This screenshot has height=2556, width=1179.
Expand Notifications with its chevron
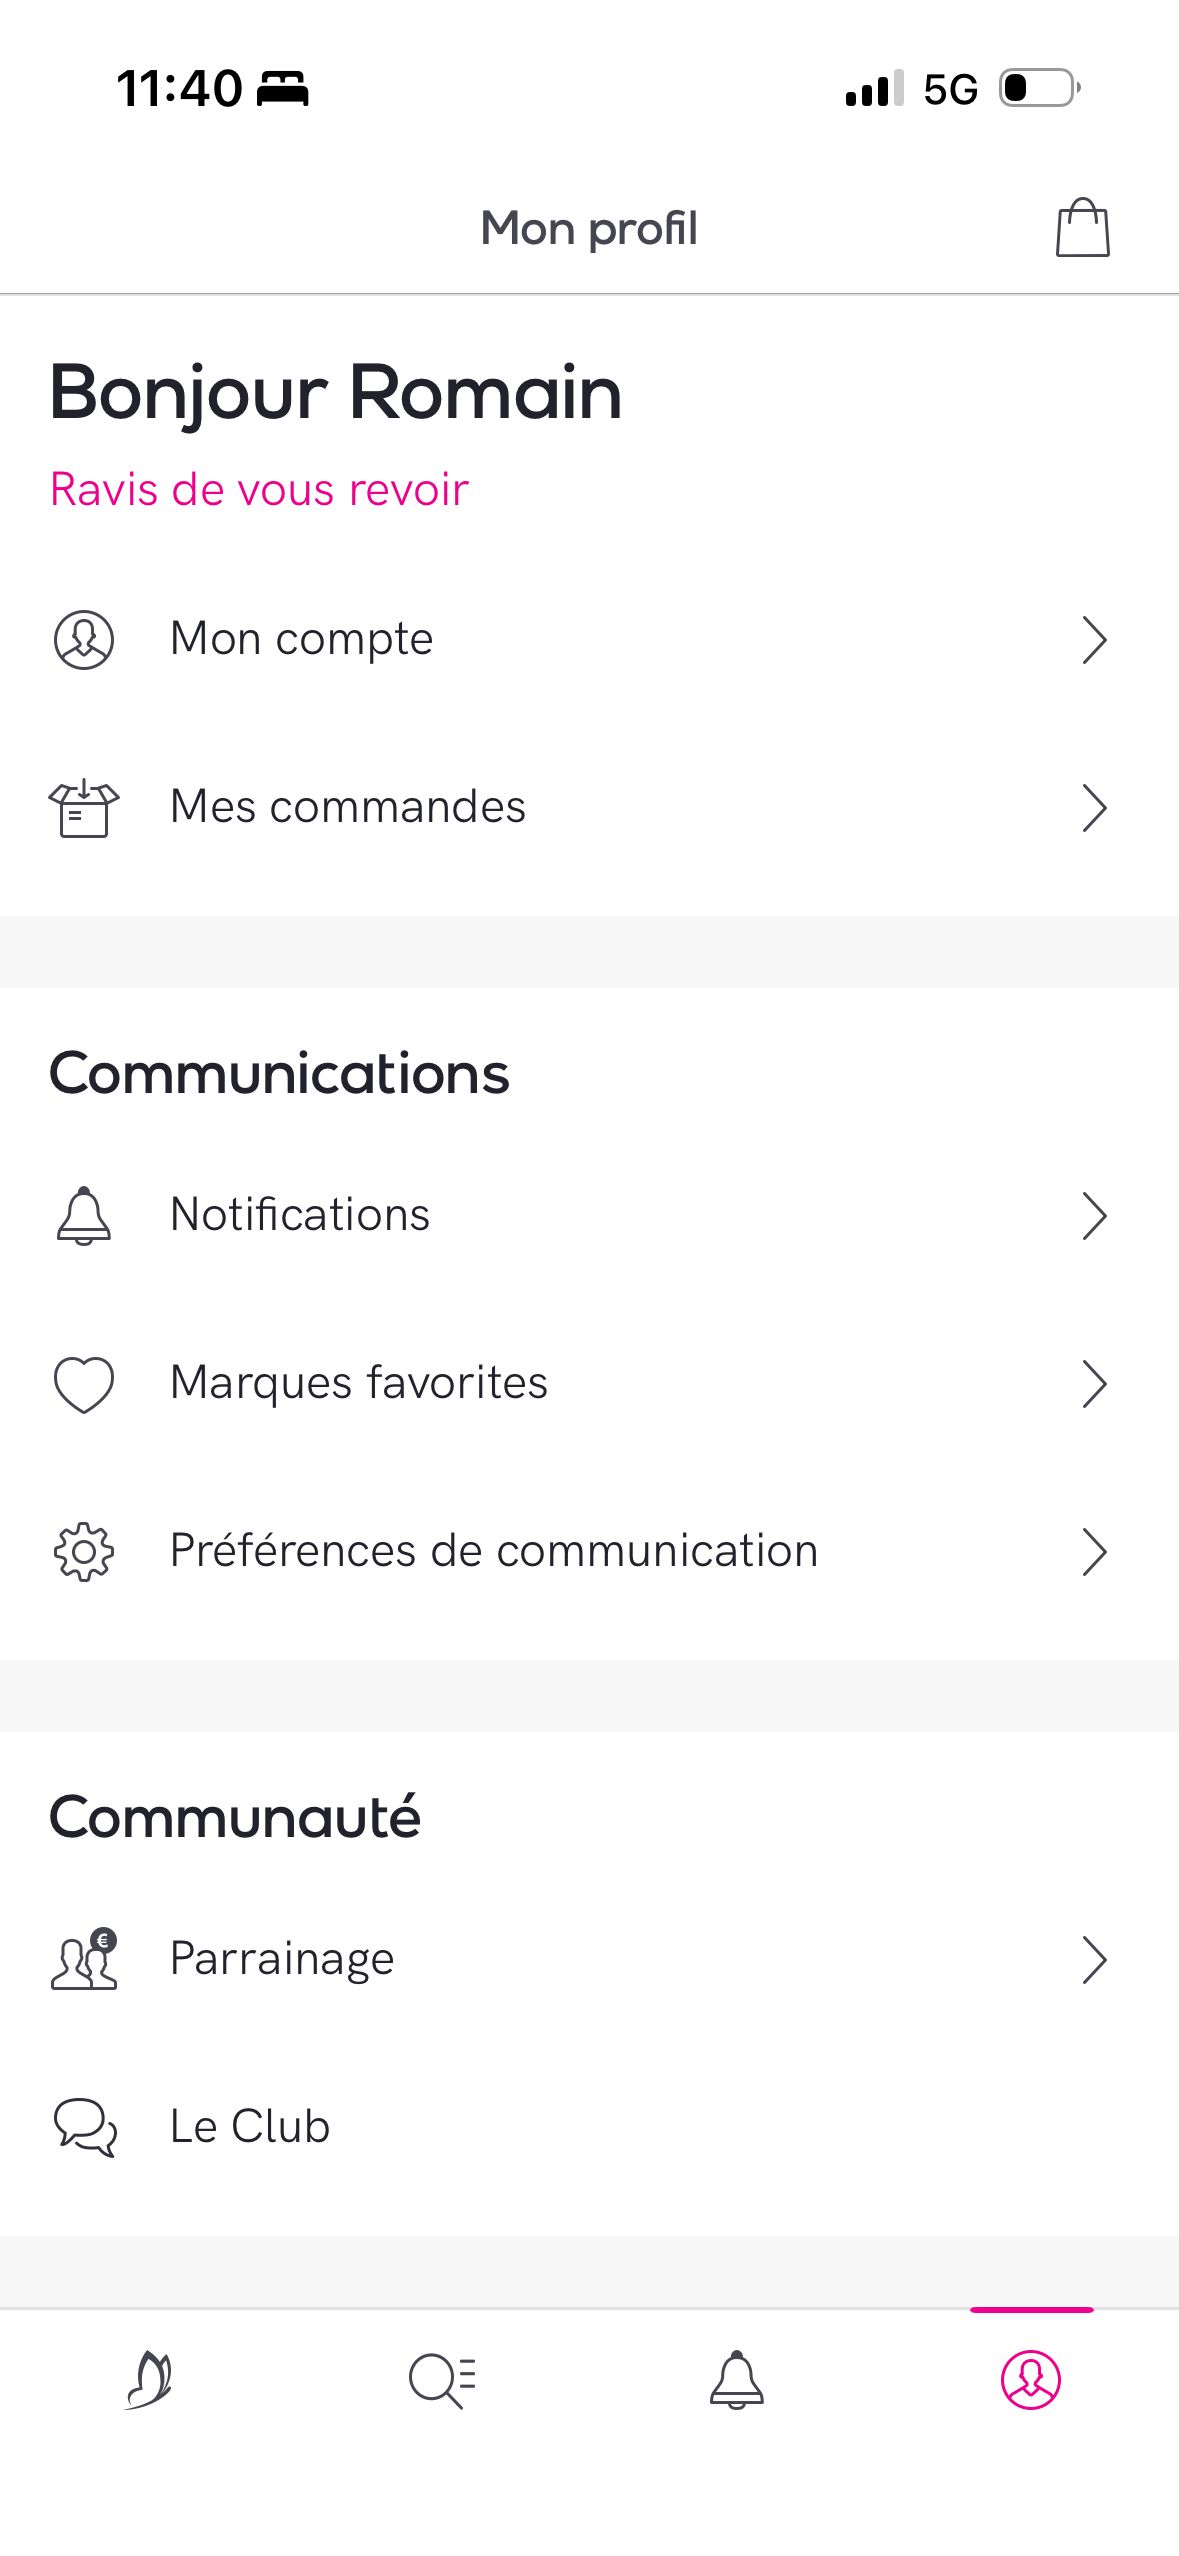point(1095,1216)
